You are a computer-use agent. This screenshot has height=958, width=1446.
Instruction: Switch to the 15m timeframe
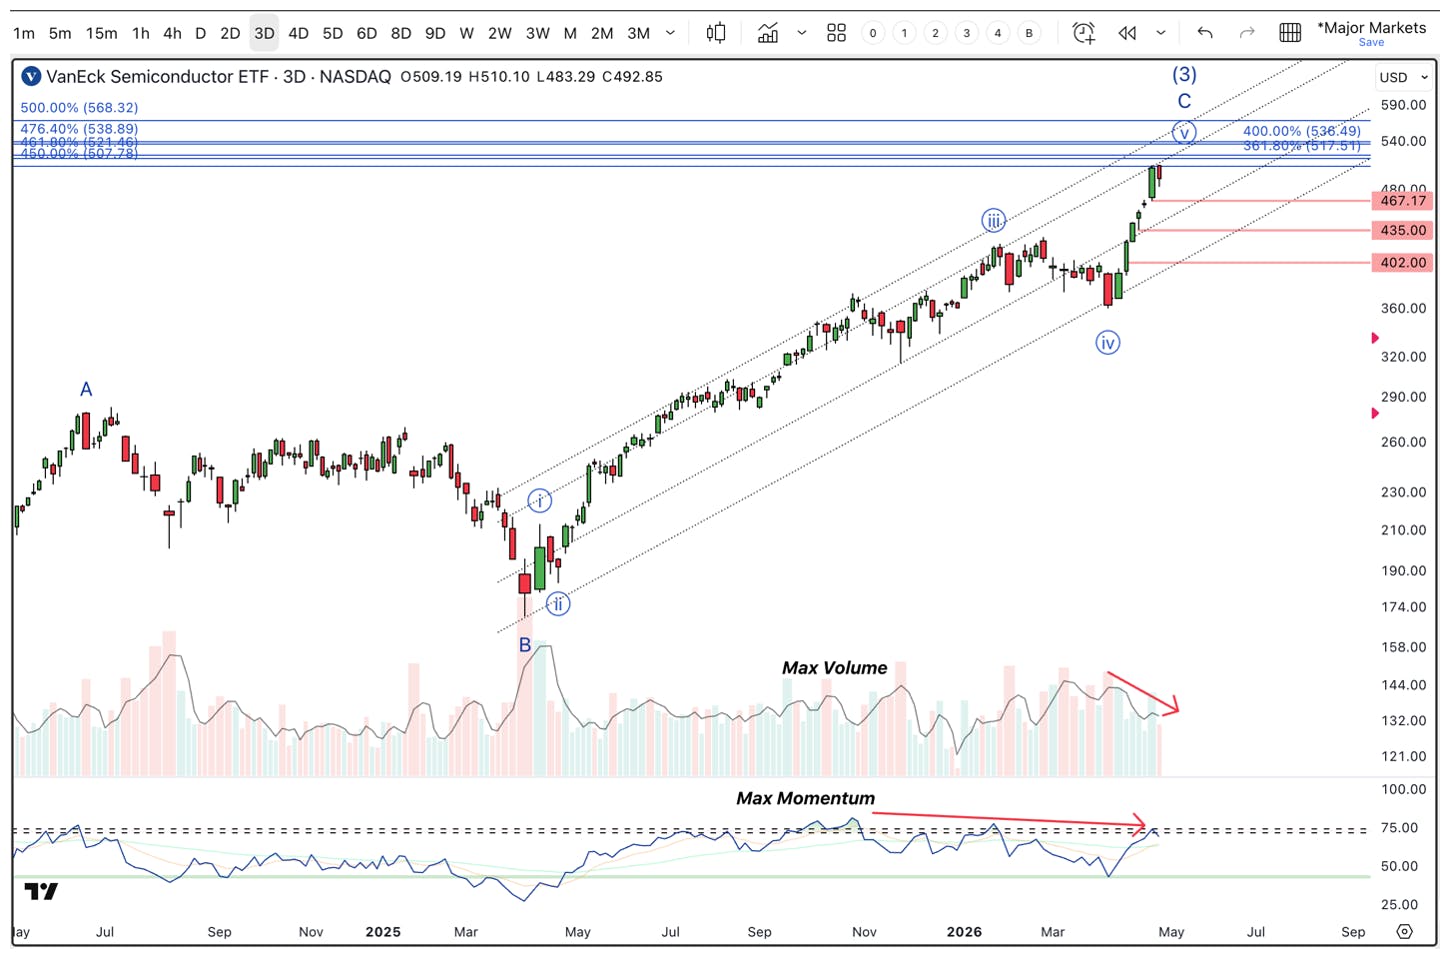coord(101,33)
